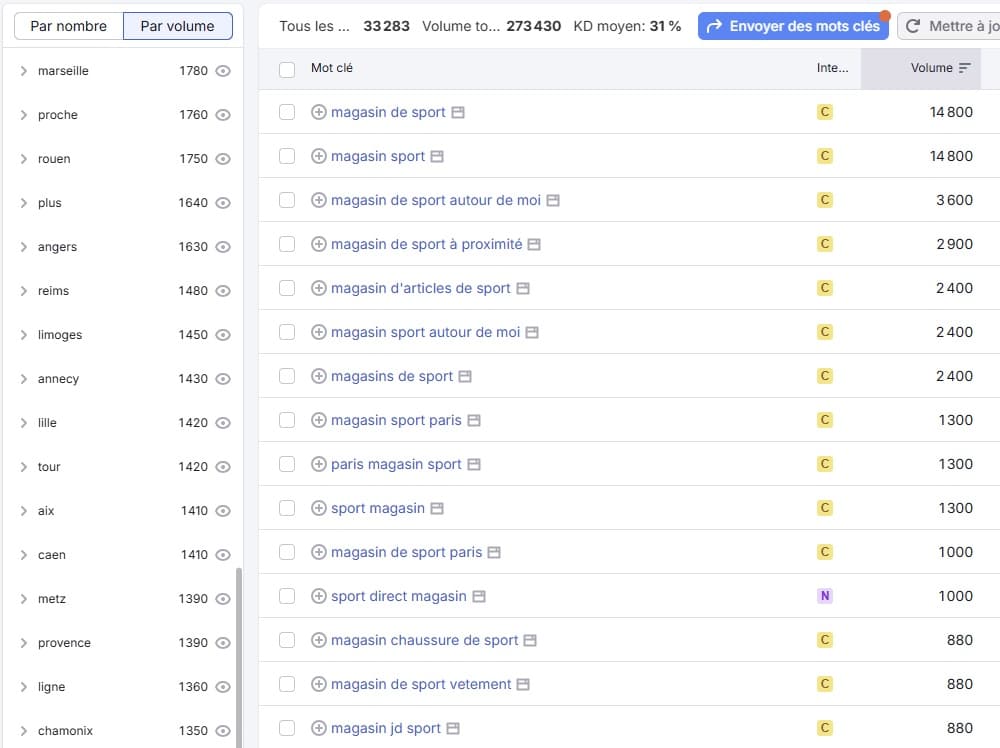Click 'Envoyer des mots clés' button
1000x748 pixels.
pos(793,26)
